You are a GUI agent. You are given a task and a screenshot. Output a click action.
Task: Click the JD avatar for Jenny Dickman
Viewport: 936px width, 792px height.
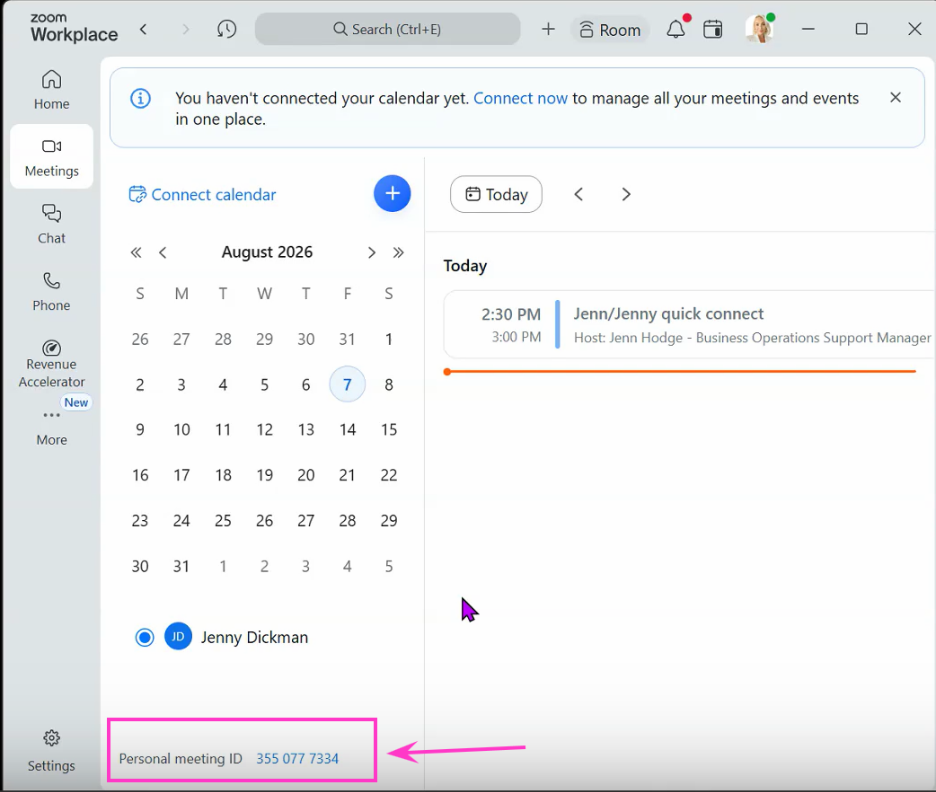(178, 637)
